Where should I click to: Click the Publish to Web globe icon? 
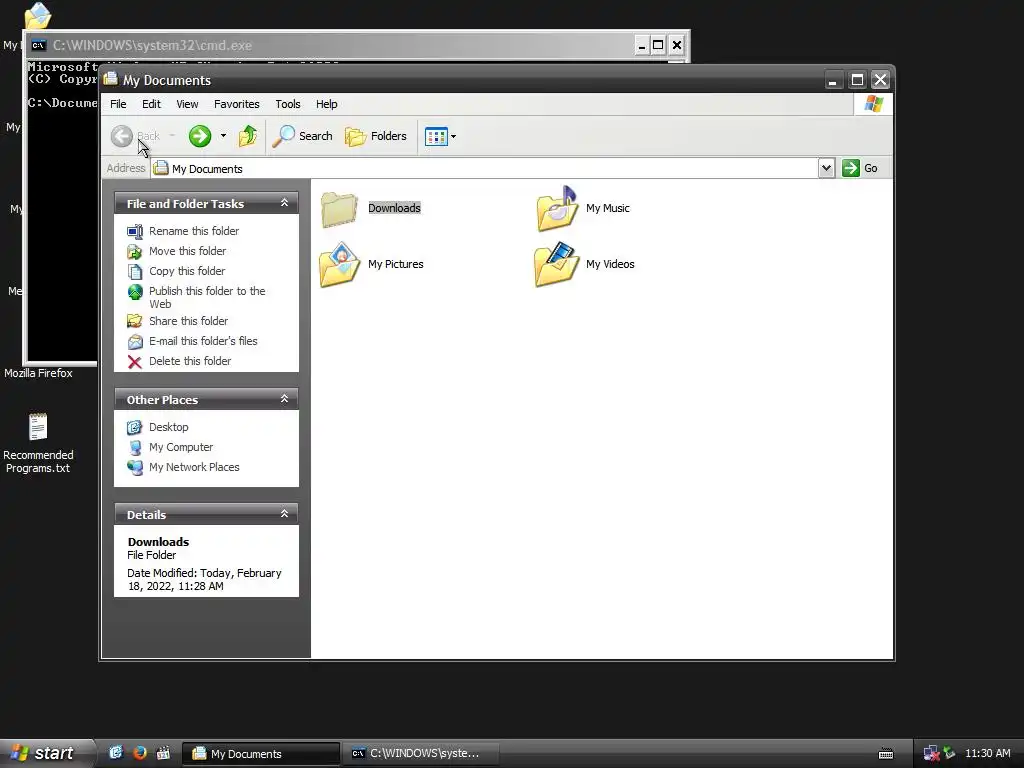[135, 292]
